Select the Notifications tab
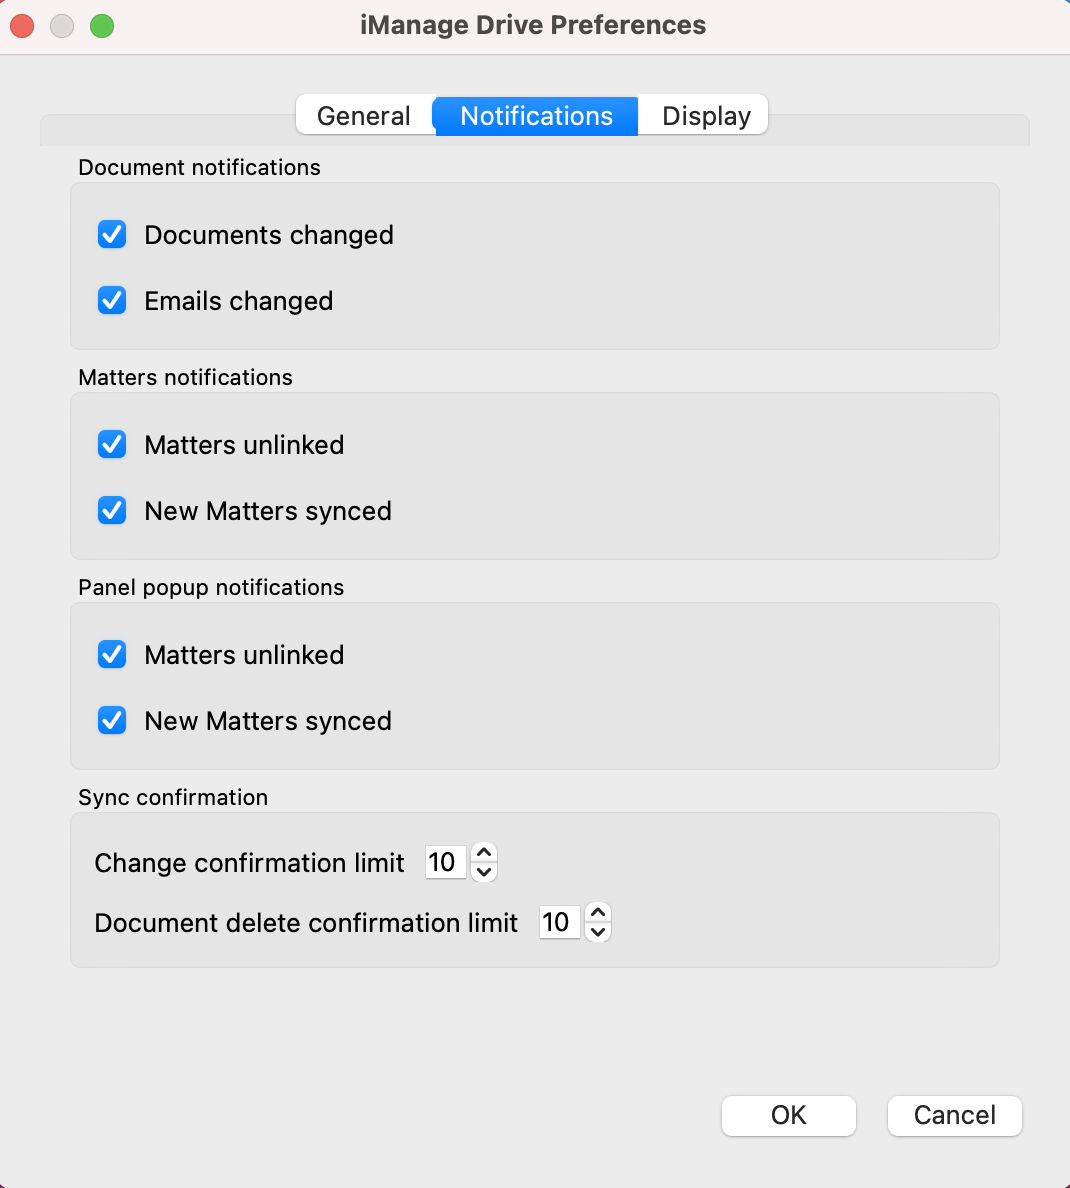Viewport: 1070px width, 1188px height. pyautogui.click(x=535, y=115)
